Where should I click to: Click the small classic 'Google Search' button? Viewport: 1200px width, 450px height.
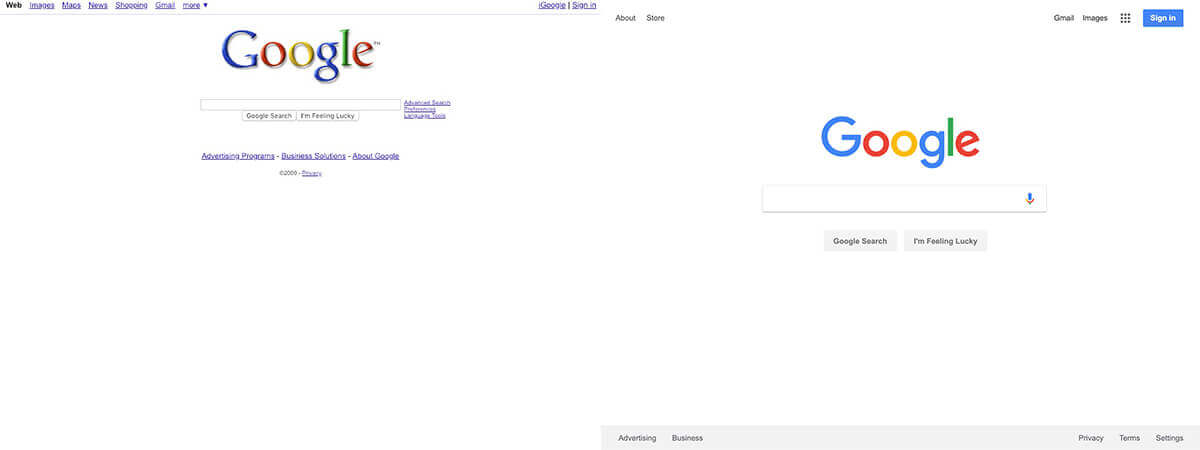[269, 116]
